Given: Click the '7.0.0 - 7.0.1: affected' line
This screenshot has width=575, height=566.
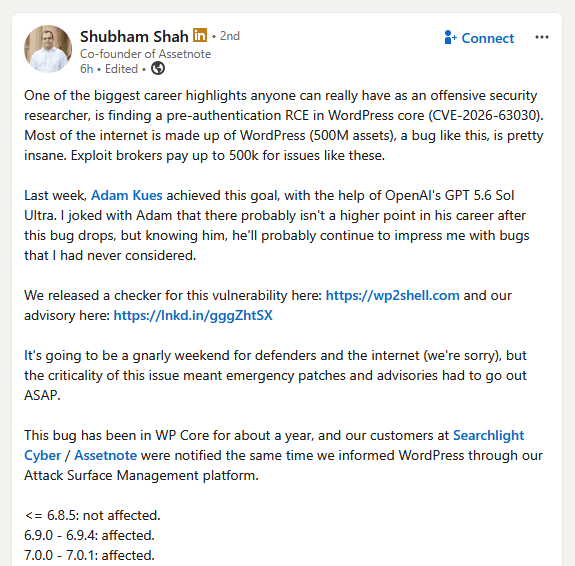Looking at the screenshot, I should click(89, 555).
